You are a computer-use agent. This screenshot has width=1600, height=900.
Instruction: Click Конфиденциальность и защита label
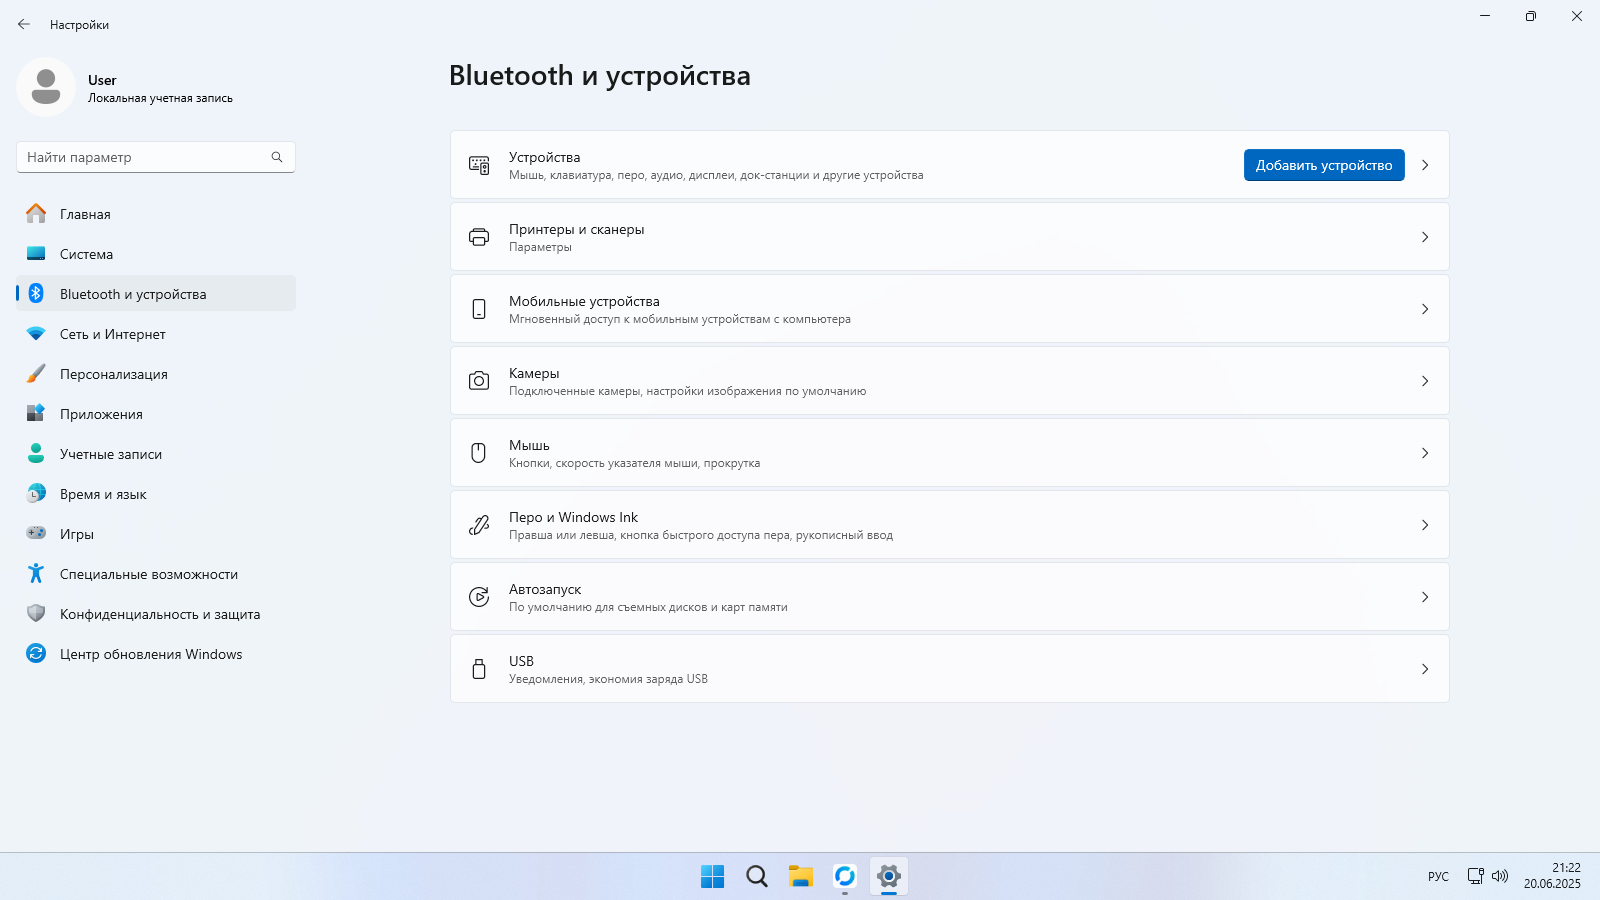pyautogui.click(x=160, y=614)
